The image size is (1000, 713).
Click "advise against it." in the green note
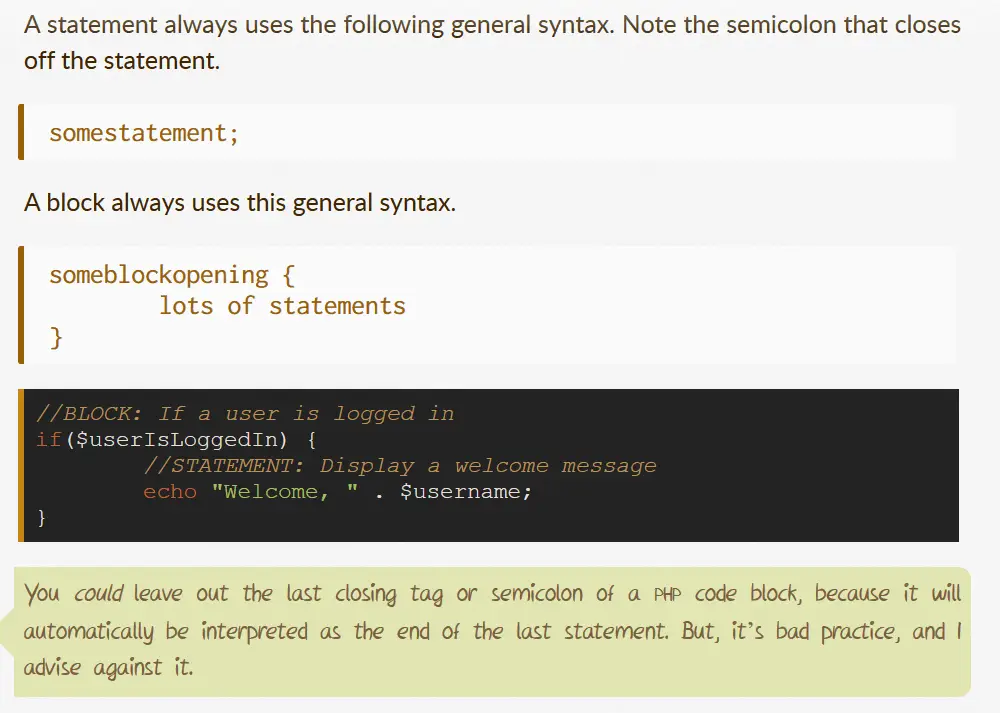(108, 668)
